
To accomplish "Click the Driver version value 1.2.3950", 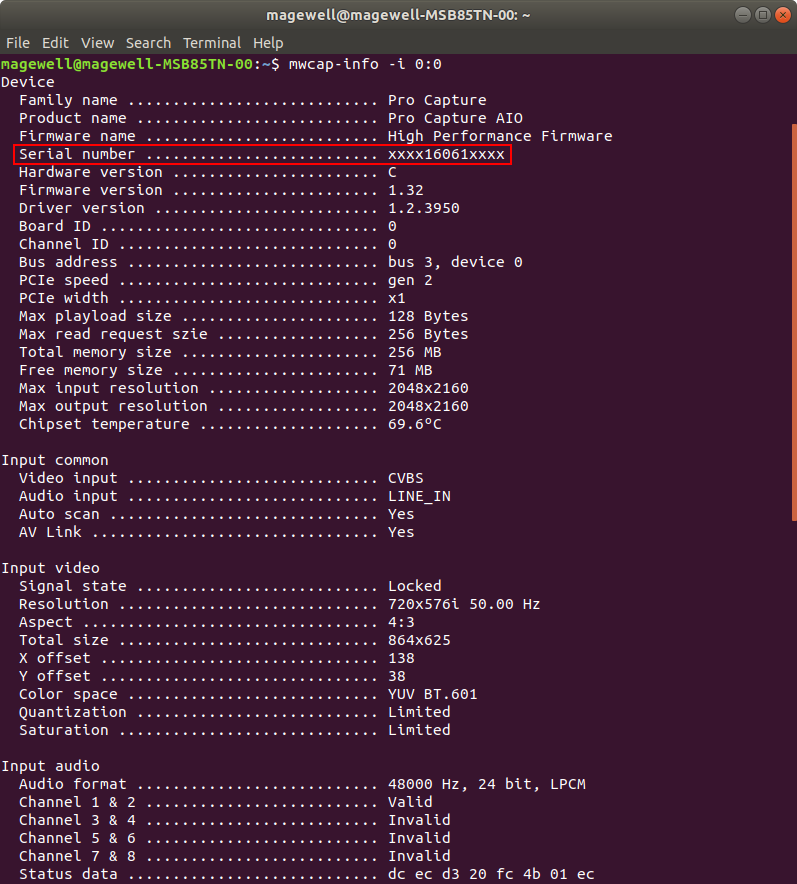I will (424, 209).
